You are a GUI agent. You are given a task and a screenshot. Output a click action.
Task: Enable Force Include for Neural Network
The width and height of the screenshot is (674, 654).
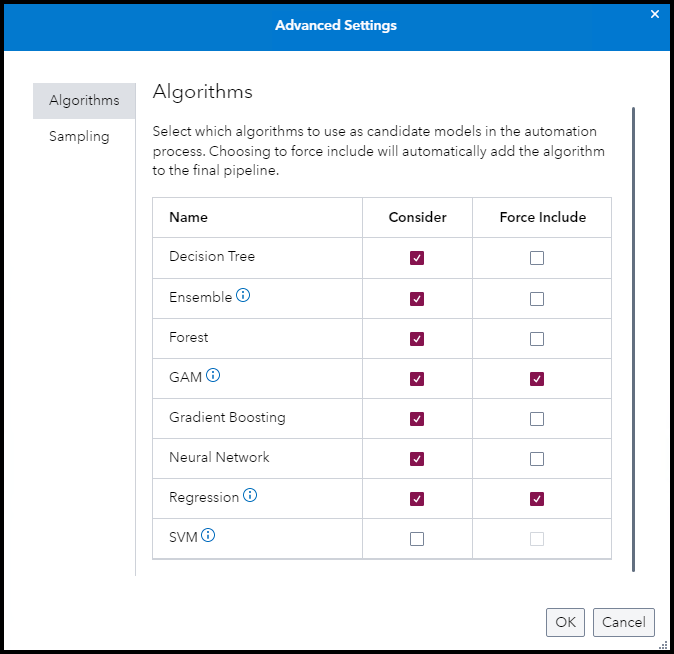click(537, 459)
